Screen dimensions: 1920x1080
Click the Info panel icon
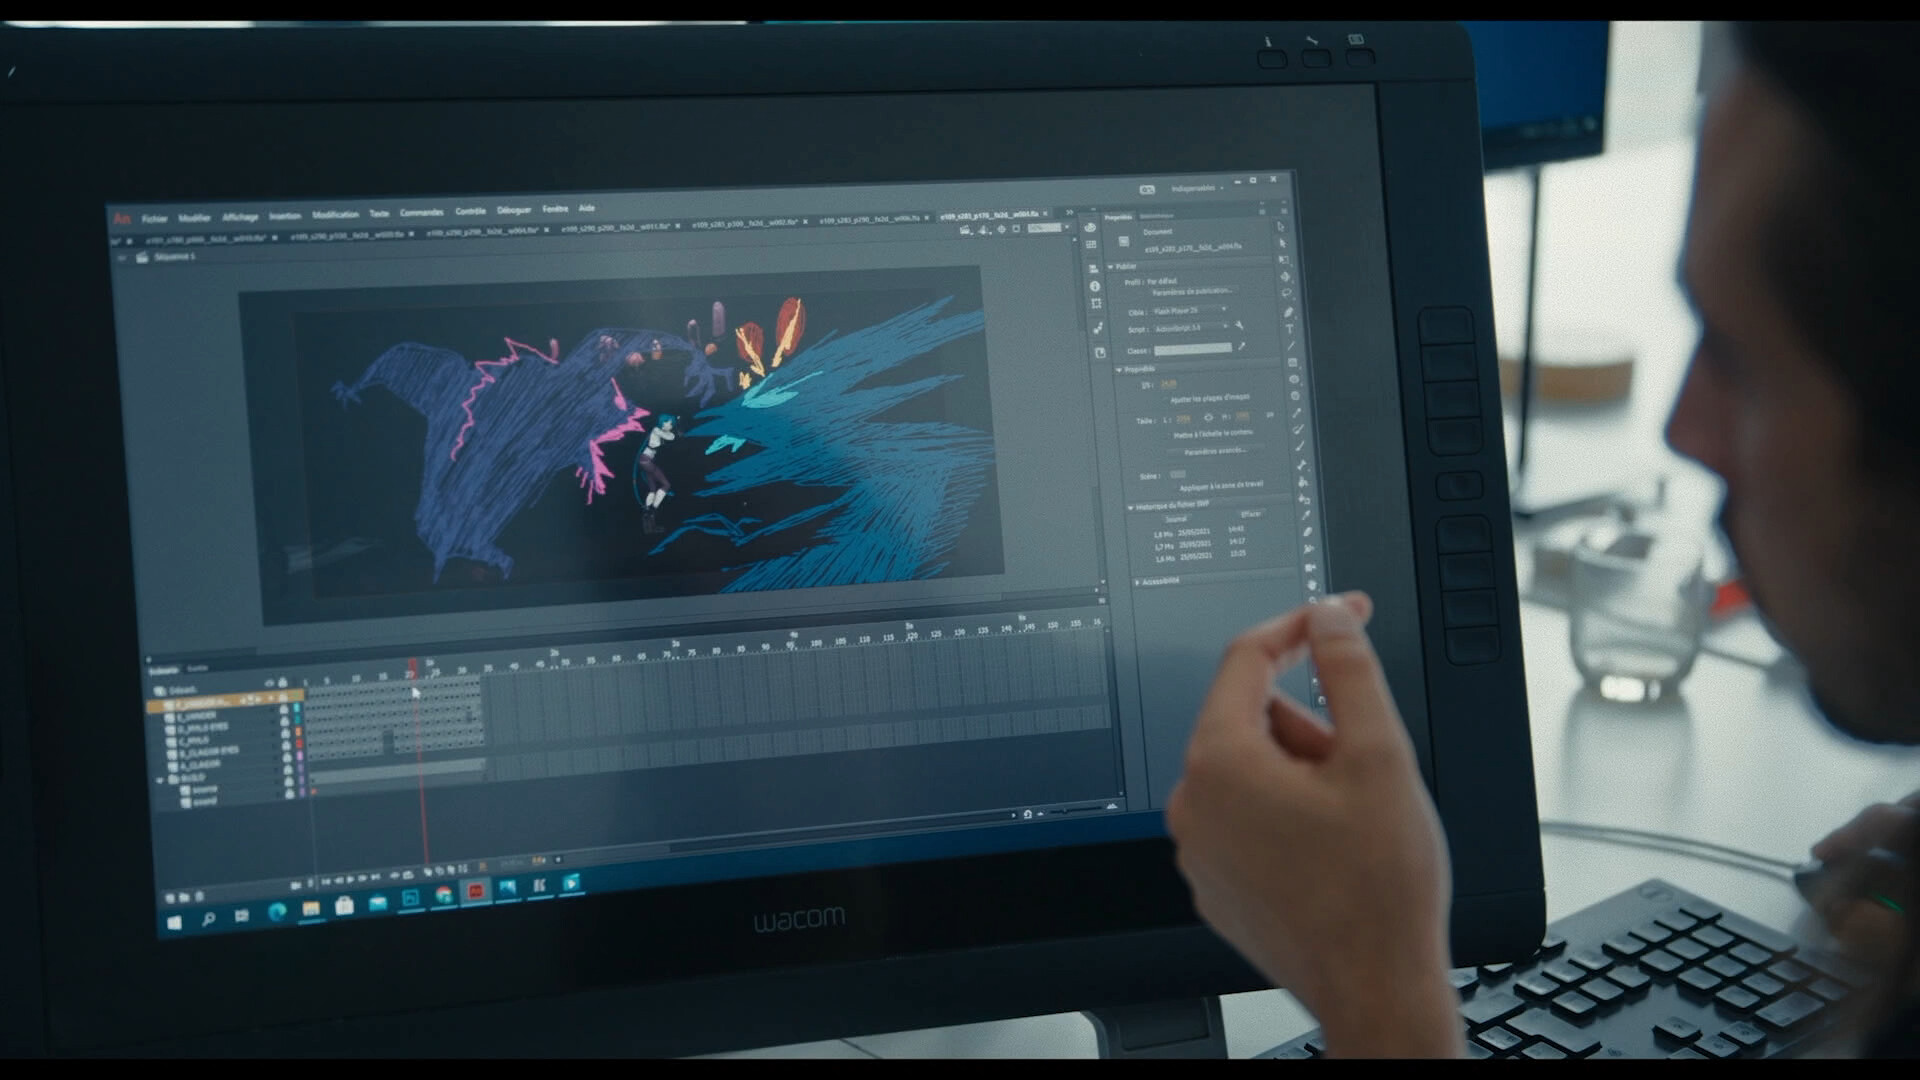[1094, 287]
